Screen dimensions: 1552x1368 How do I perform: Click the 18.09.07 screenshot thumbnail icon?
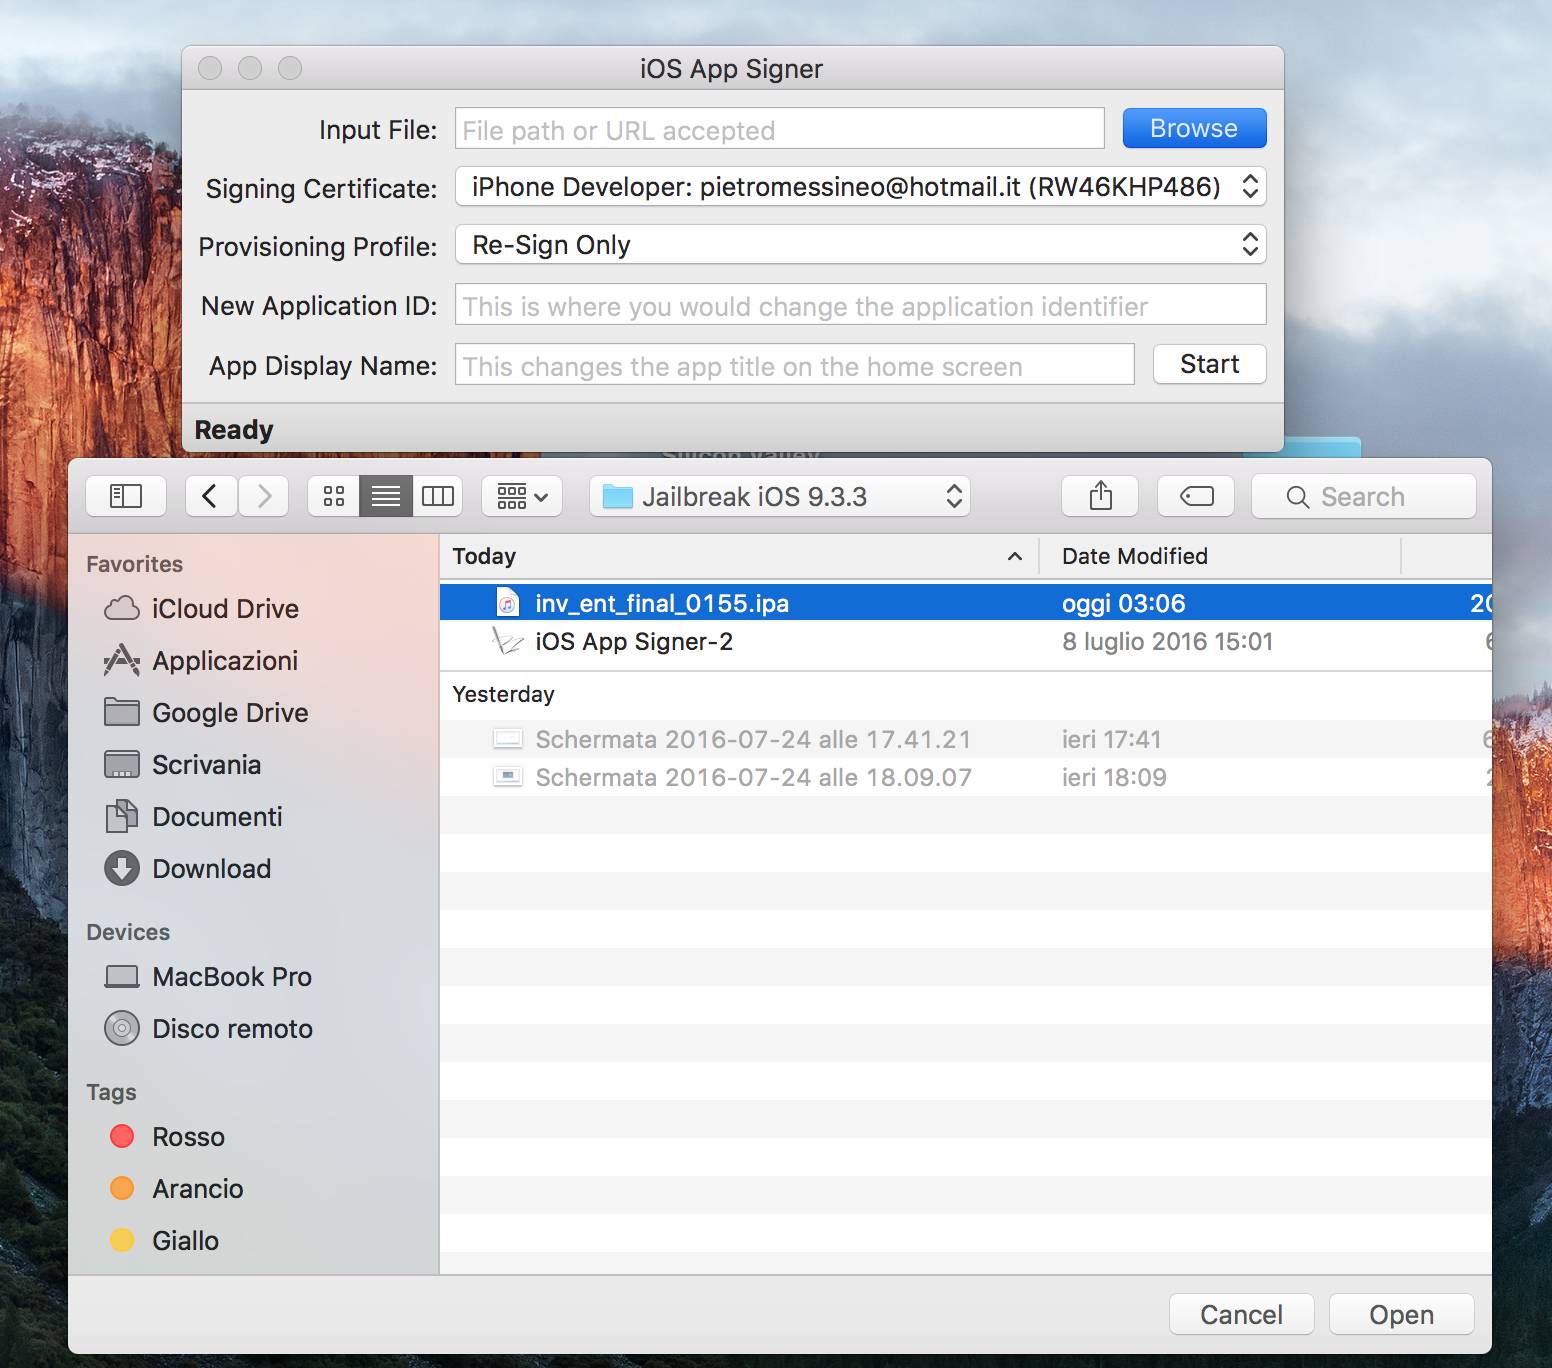point(508,777)
